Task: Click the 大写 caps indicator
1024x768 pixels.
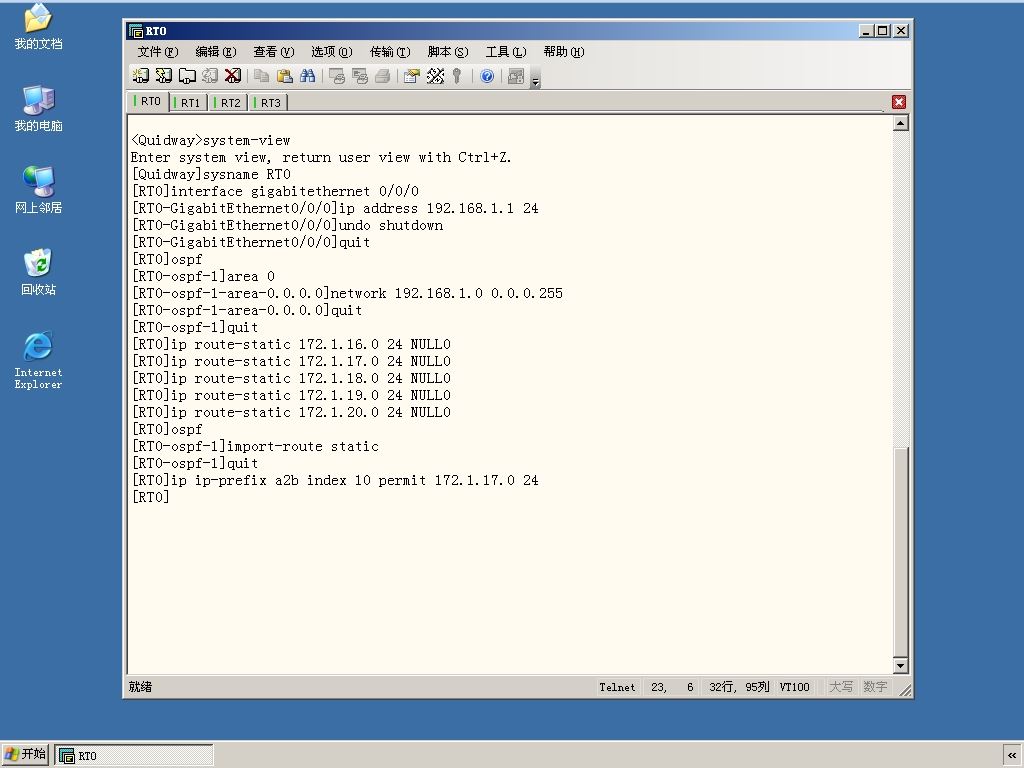Action: tap(840, 687)
